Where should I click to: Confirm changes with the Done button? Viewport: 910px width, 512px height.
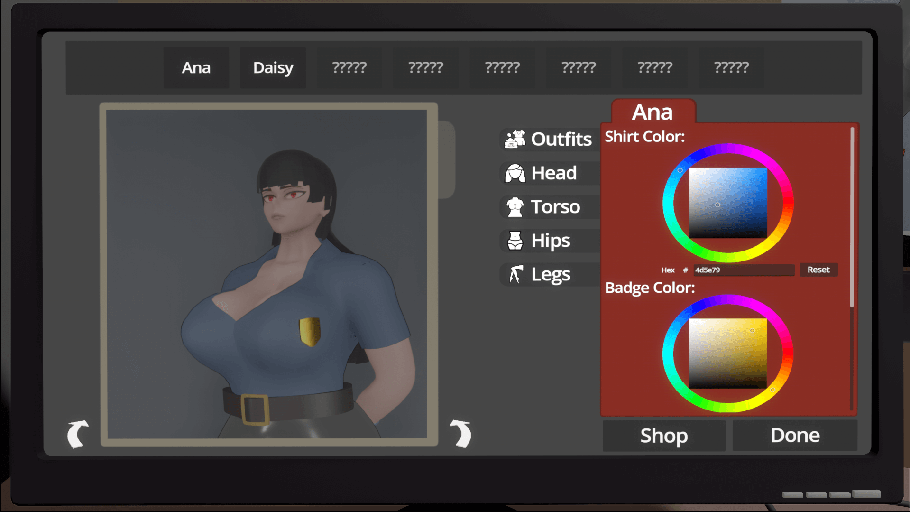pyautogui.click(x=795, y=435)
